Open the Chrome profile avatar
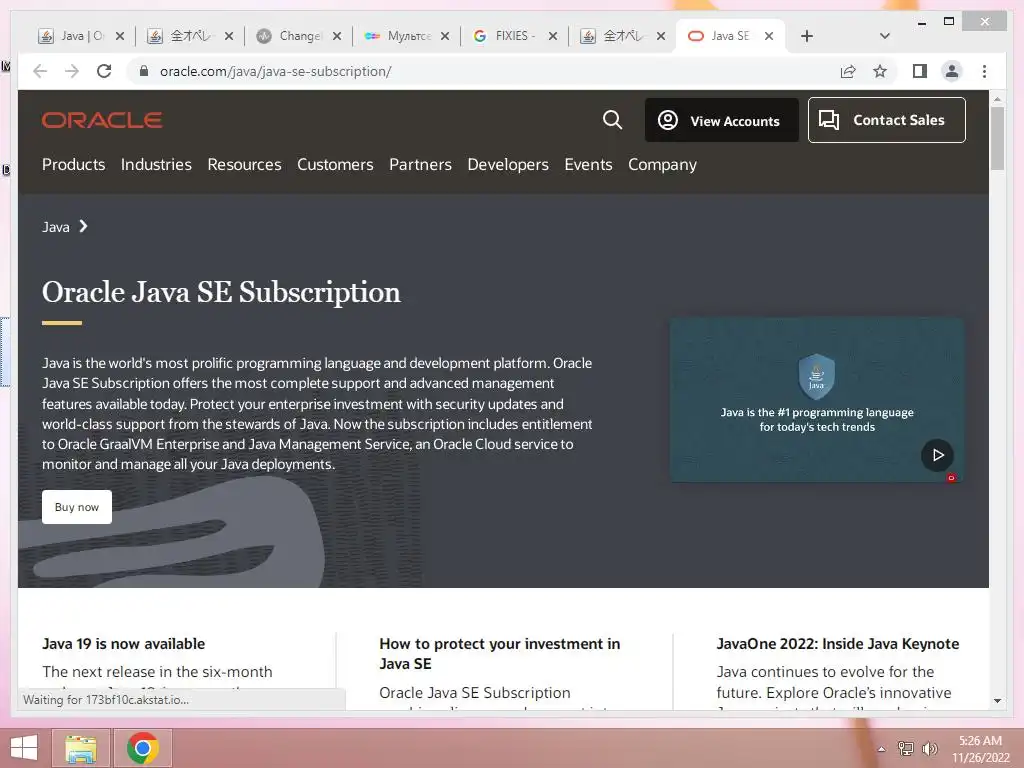This screenshot has width=1024, height=768. coord(952,71)
